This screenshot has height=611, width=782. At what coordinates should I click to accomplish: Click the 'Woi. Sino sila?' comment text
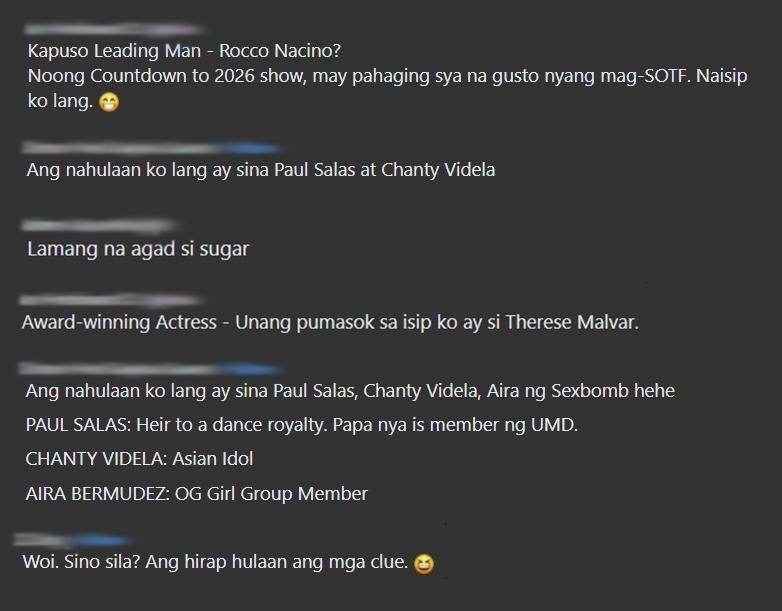[215, 562]
